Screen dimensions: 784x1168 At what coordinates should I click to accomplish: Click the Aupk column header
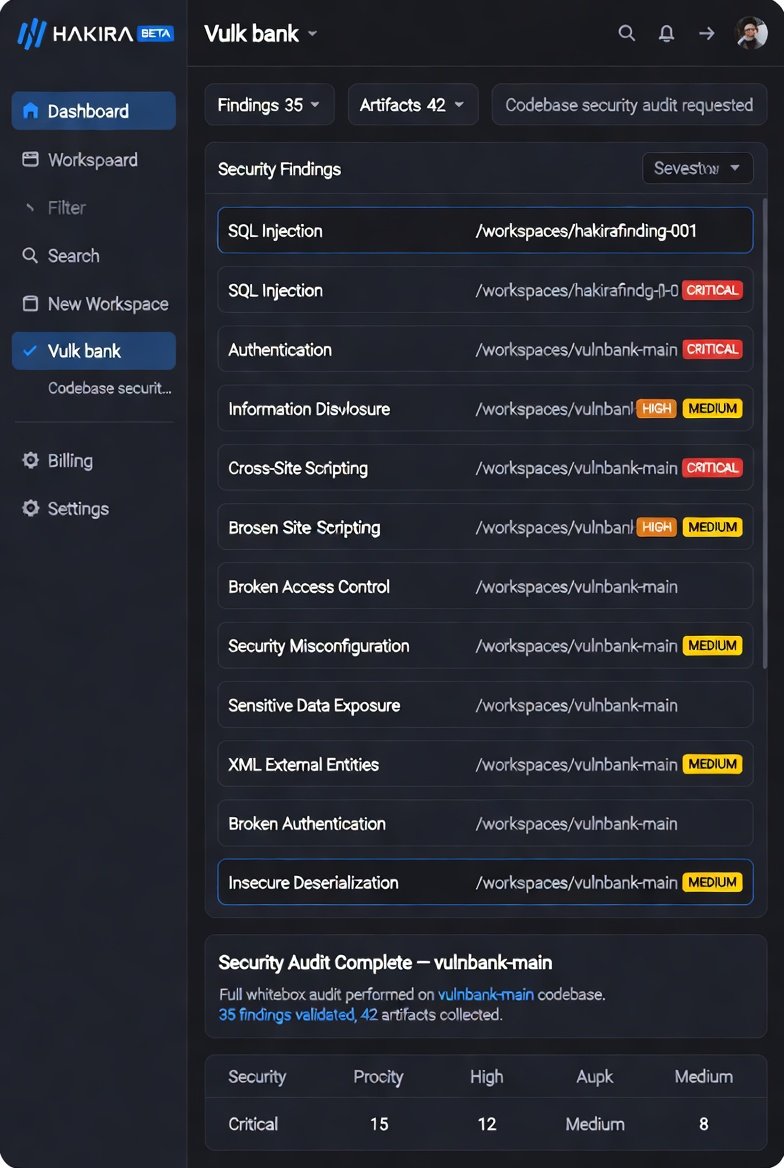pyautogui.click(x=595, y=1076)
